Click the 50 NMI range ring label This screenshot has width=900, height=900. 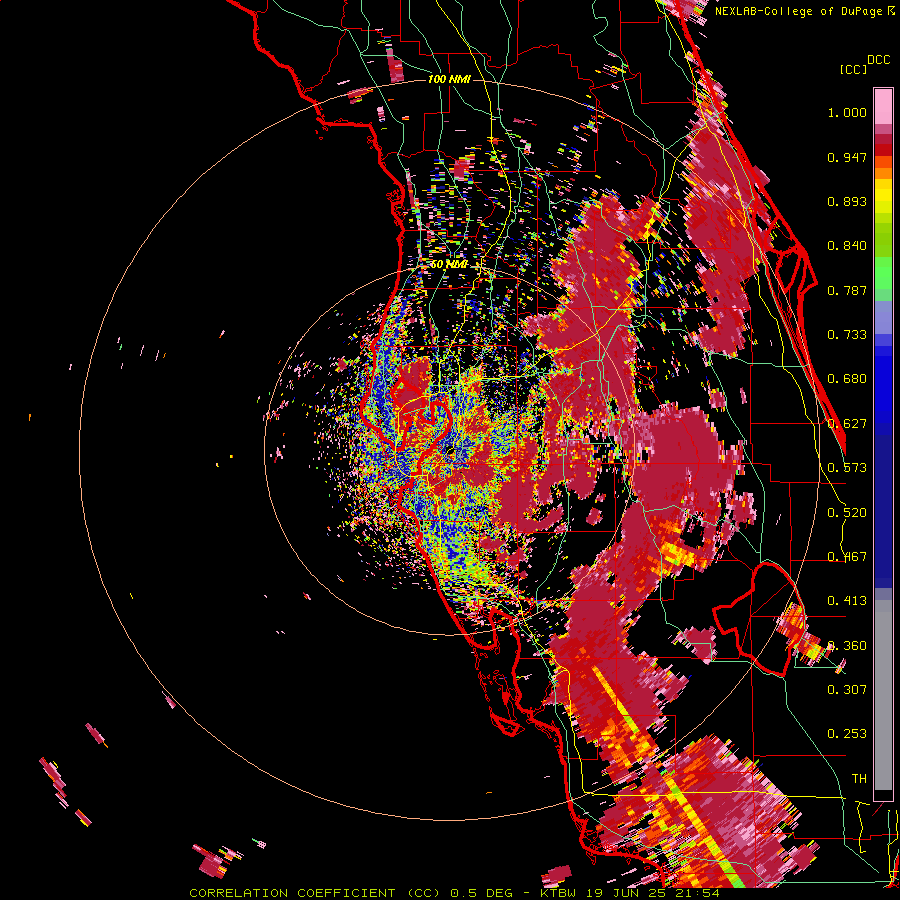(x=449, y=265)
